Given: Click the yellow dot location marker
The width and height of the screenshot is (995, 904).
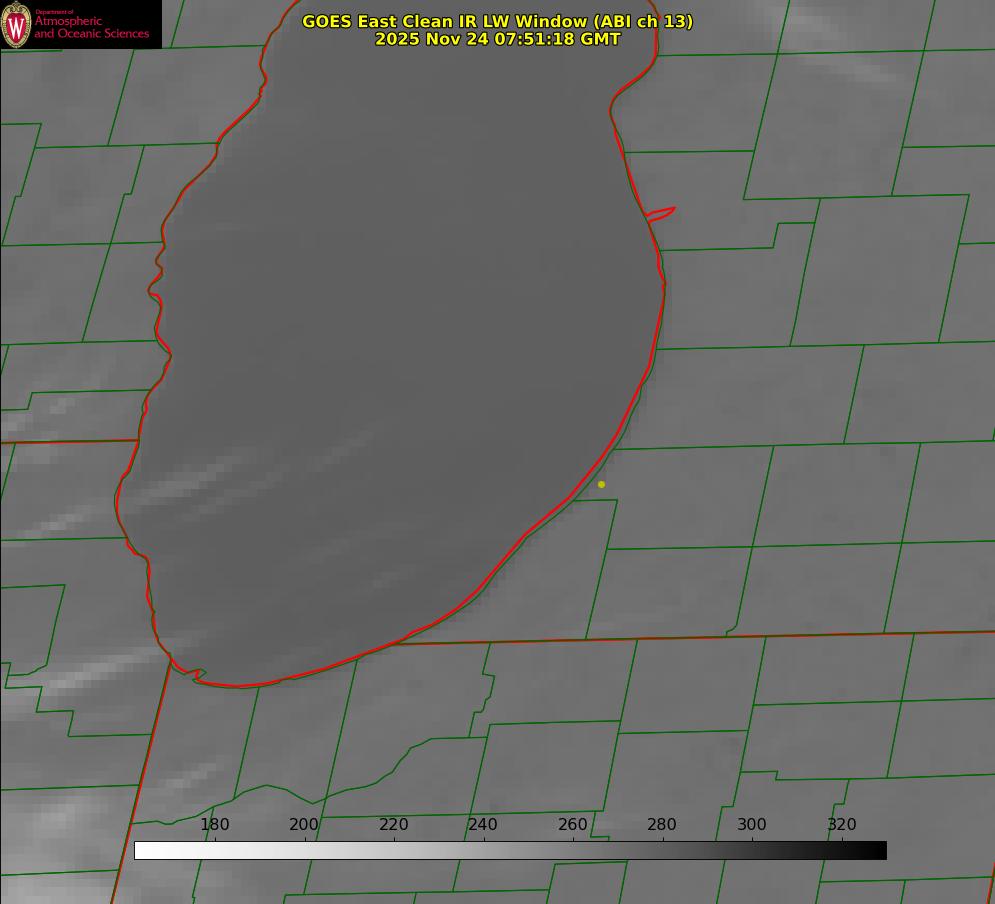Looking at the screenshot, I should click(x=601, y=484).
